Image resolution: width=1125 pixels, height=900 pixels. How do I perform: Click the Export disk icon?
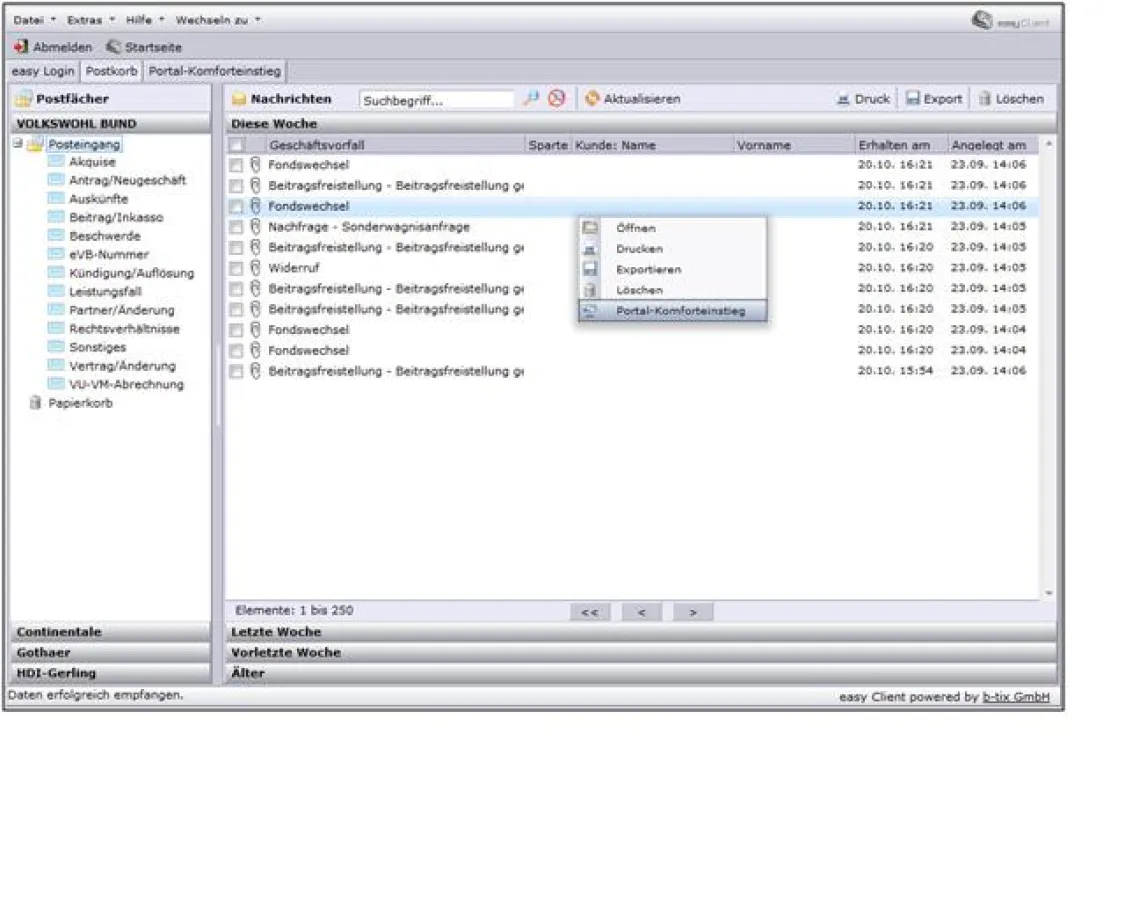click(x=913, y=99)
